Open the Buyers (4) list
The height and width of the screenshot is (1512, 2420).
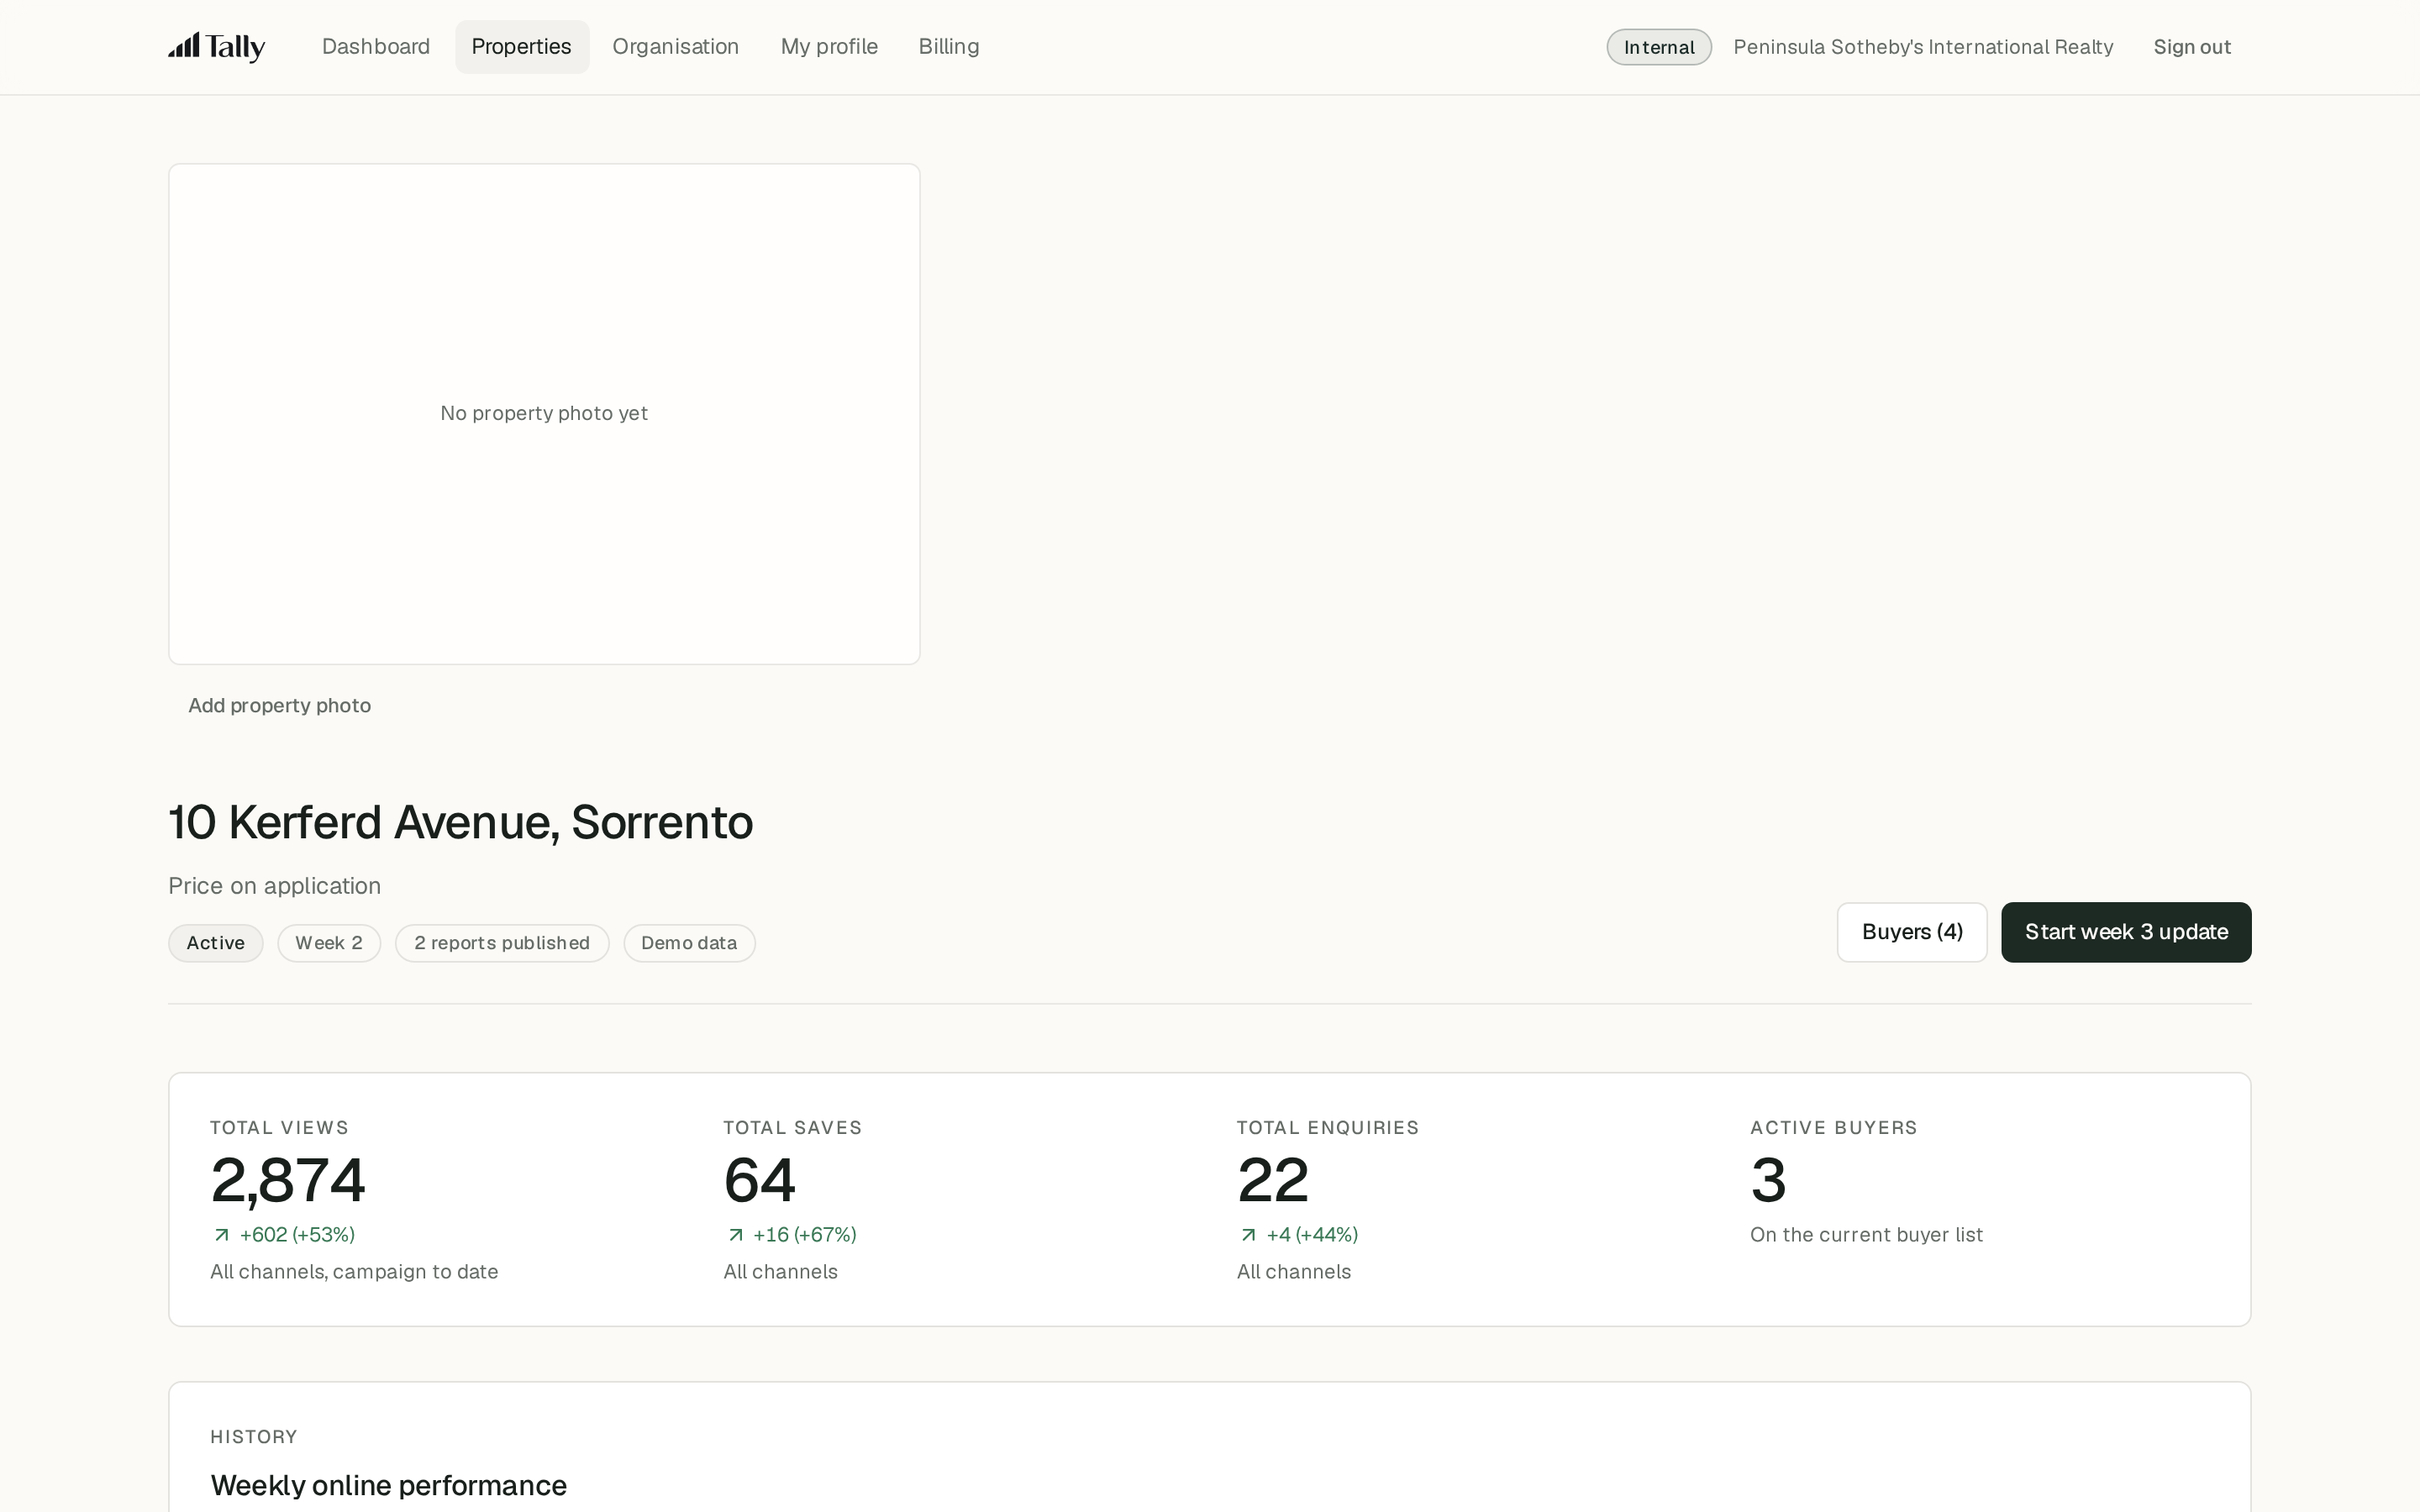coord(1912,932)
